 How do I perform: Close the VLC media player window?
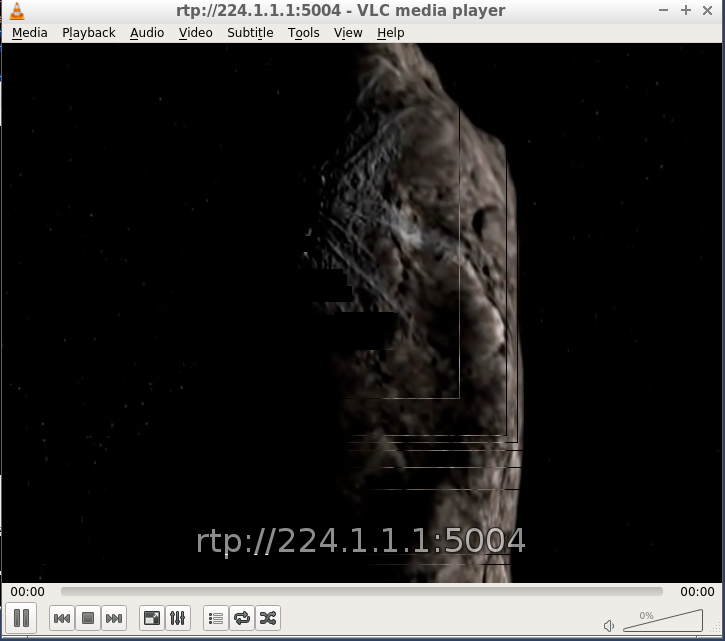(707, 10)
